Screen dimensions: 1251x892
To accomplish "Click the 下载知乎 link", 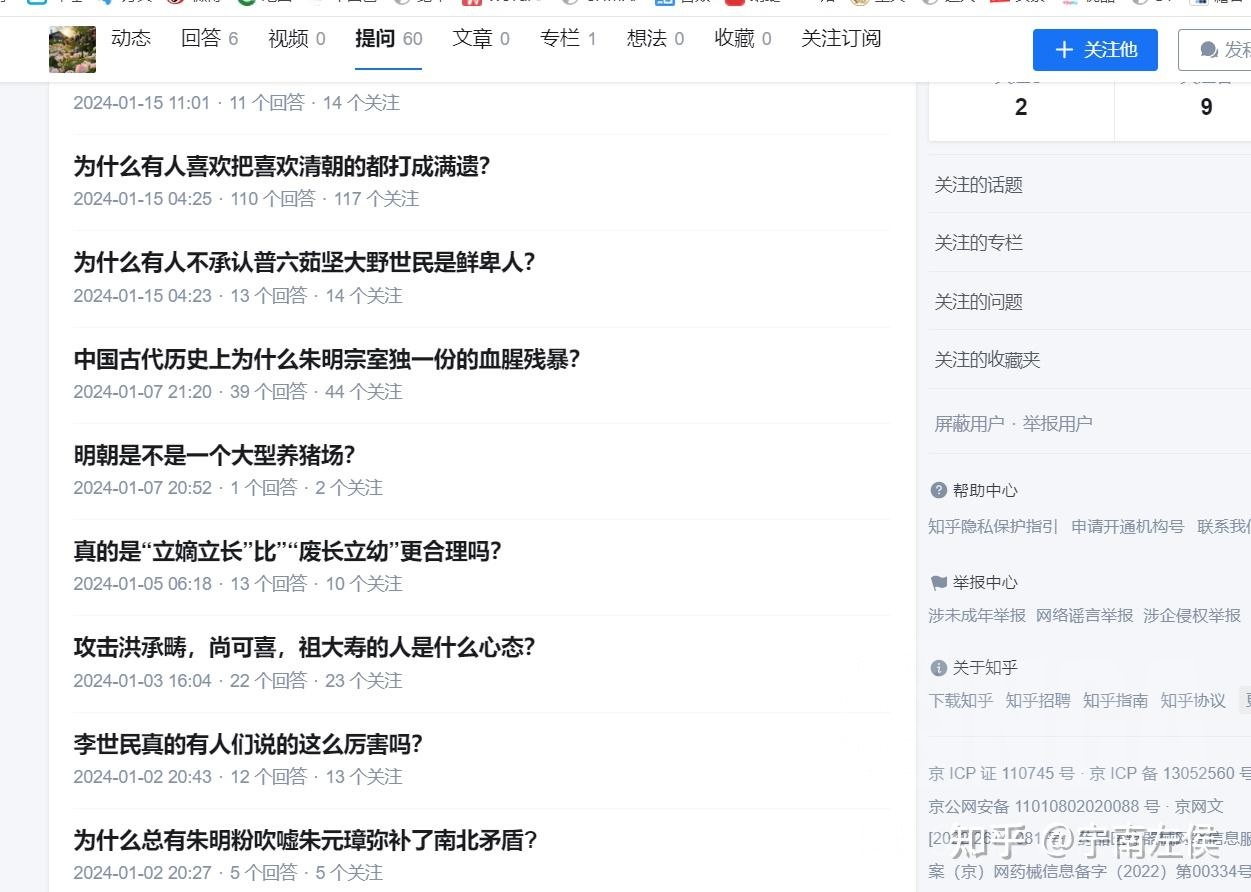I will (x=961, y=700).
